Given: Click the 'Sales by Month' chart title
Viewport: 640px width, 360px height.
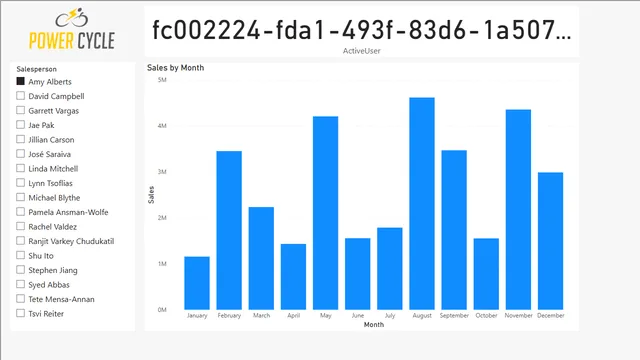Looking at the screenshot, I should click(x=176, y=68).
